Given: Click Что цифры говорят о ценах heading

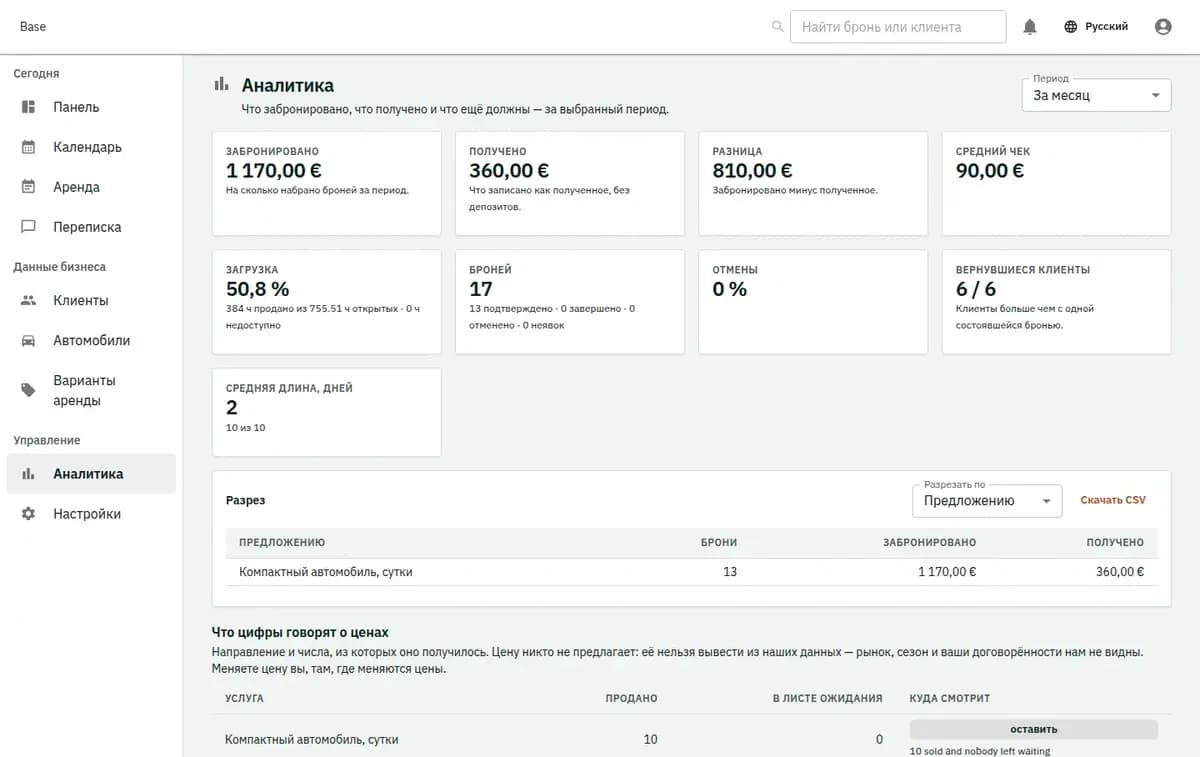Looking at the screenshot, I should pos(300,632).
